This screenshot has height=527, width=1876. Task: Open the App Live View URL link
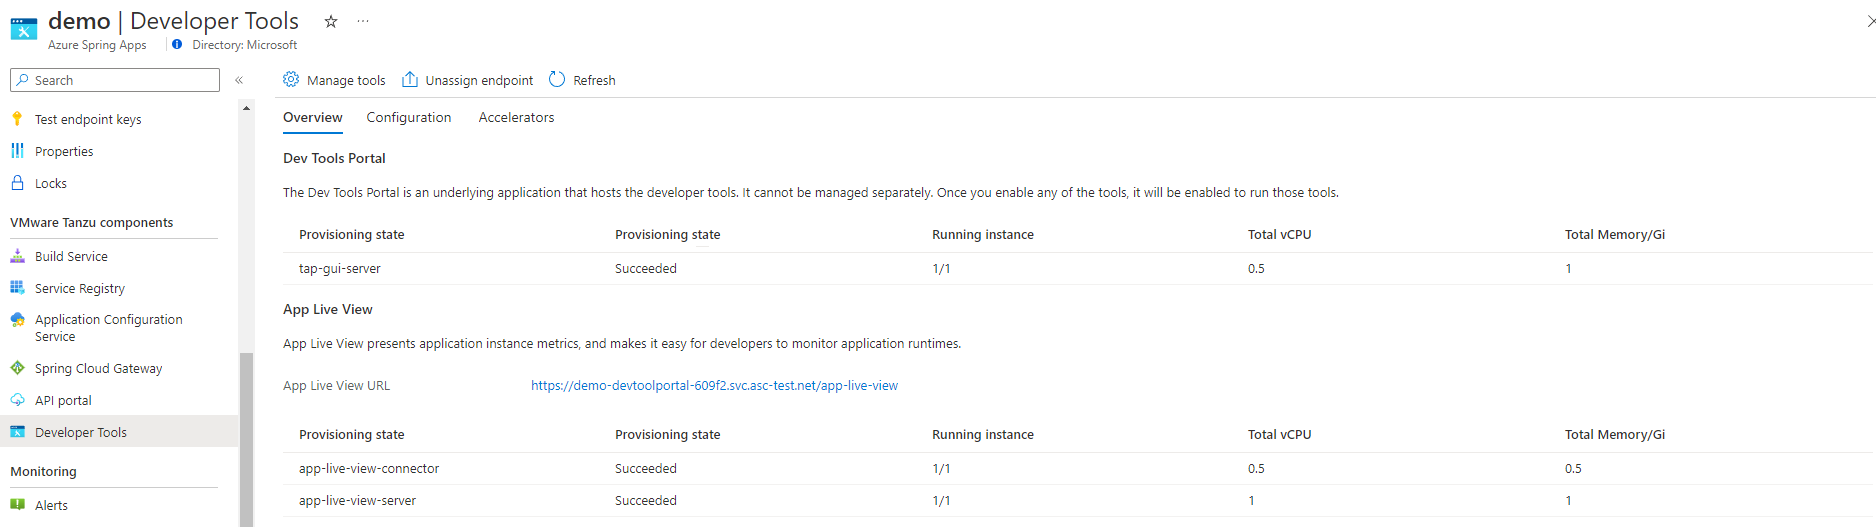(x=714, y=385)
